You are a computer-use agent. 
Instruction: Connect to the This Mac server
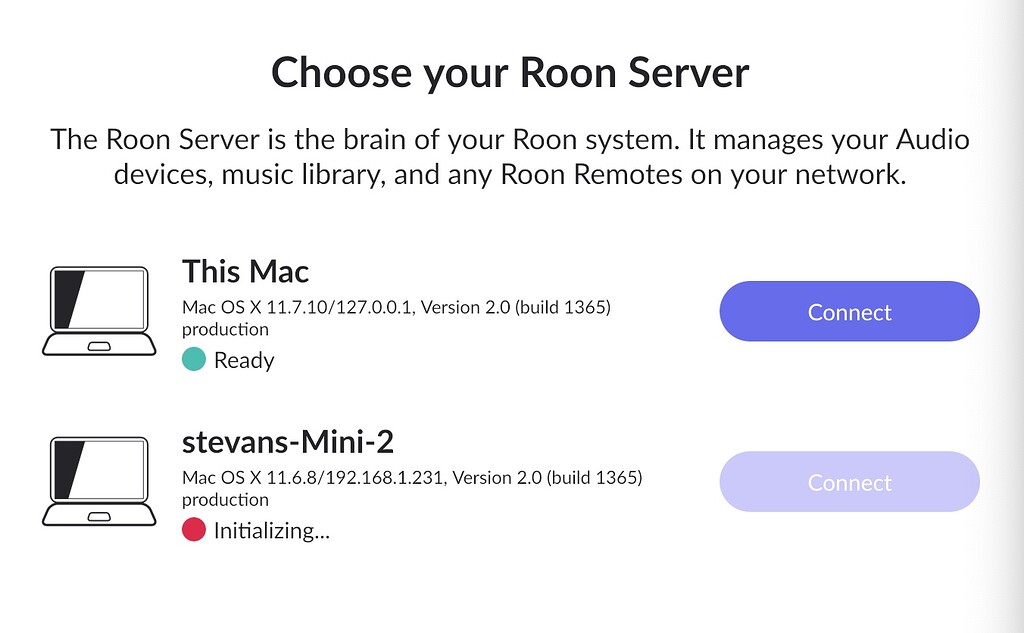pos(849,311)
